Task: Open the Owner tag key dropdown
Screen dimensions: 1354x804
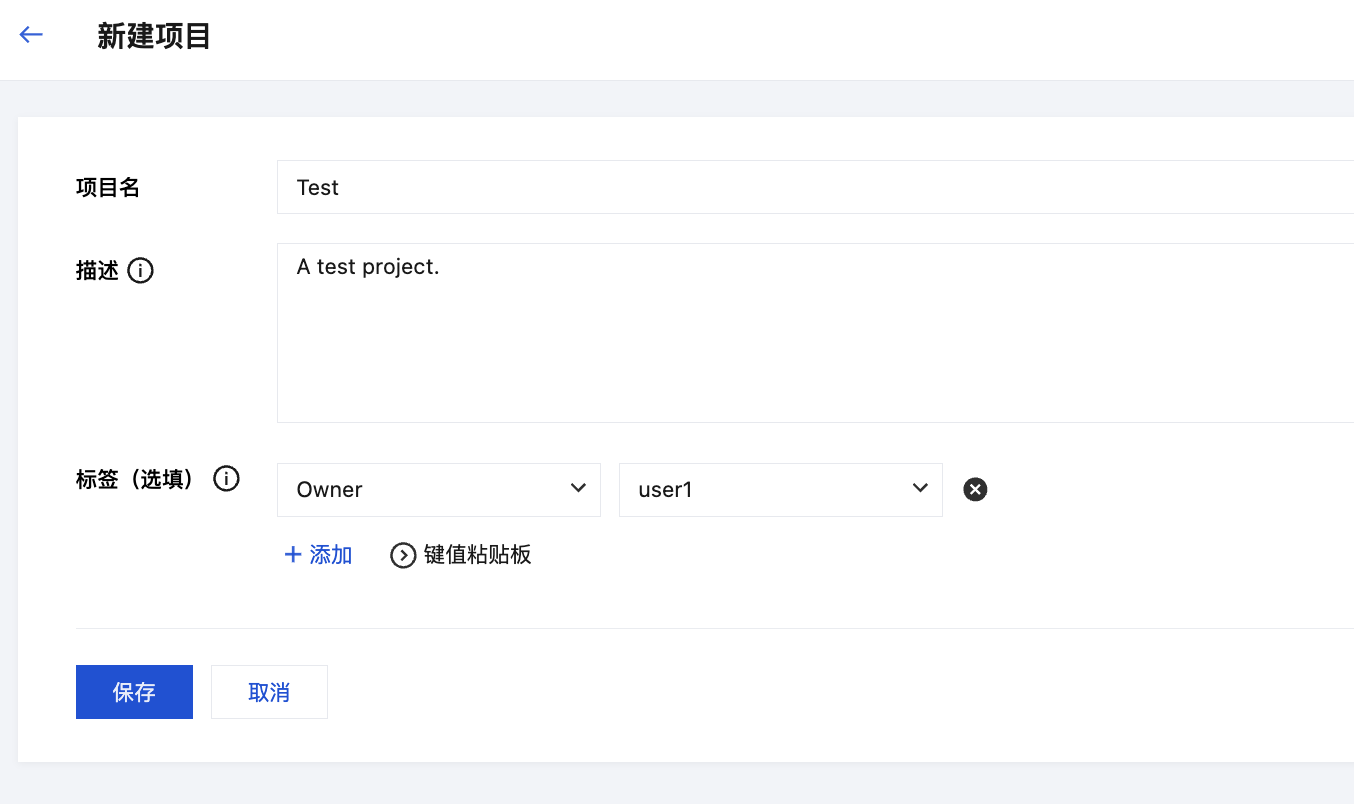Action: (438, 490)
